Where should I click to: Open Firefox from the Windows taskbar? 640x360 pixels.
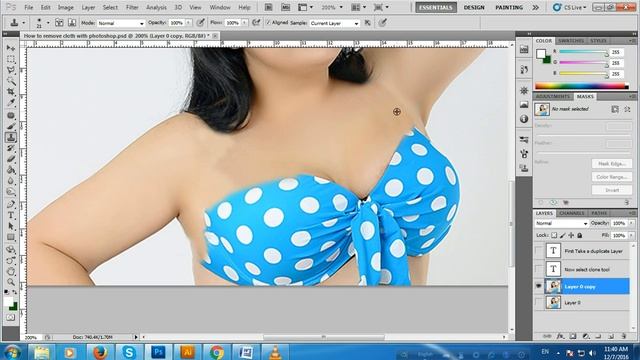100,352
